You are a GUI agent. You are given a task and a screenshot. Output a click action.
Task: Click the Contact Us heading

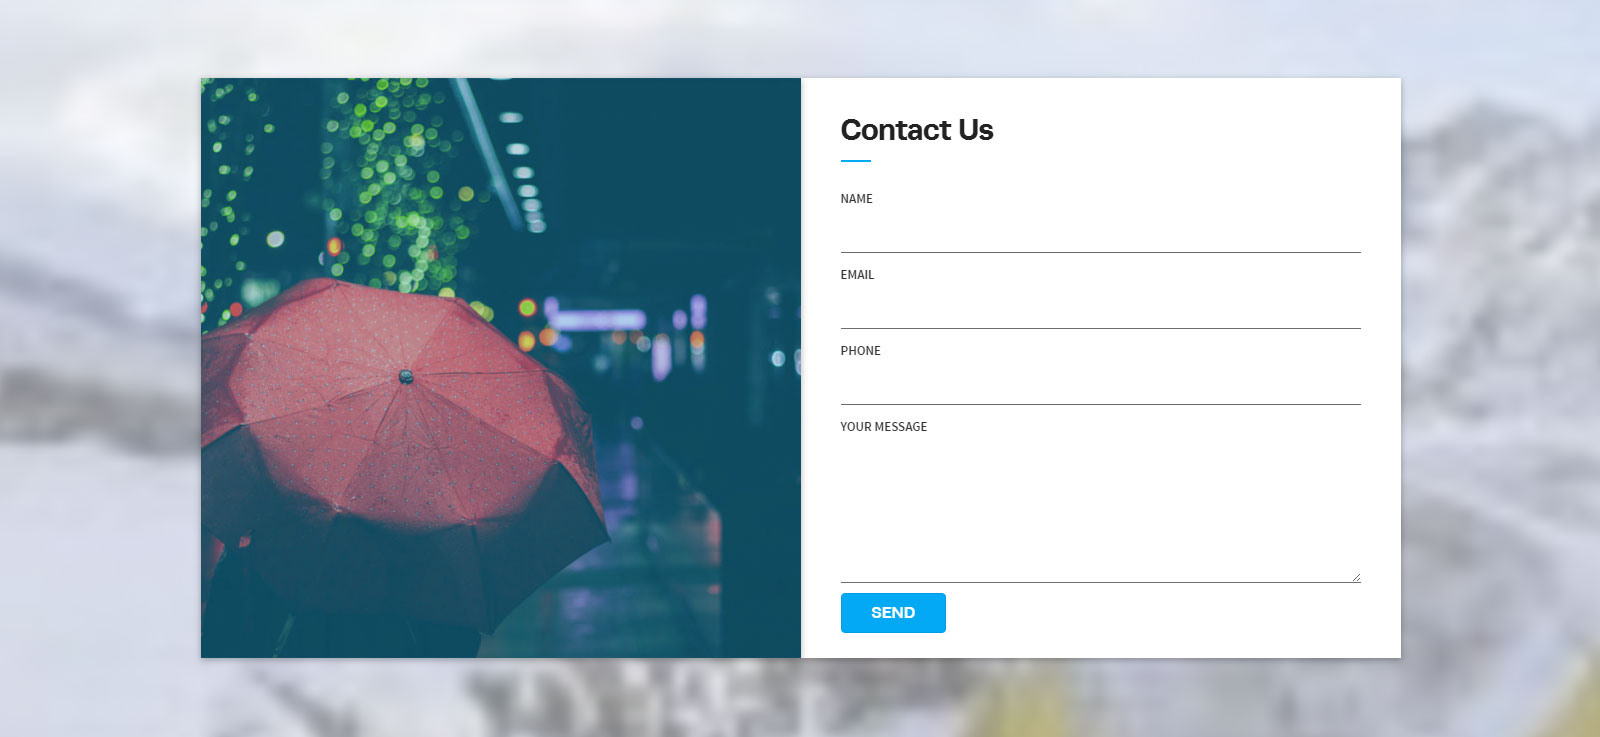coord(917,130)
